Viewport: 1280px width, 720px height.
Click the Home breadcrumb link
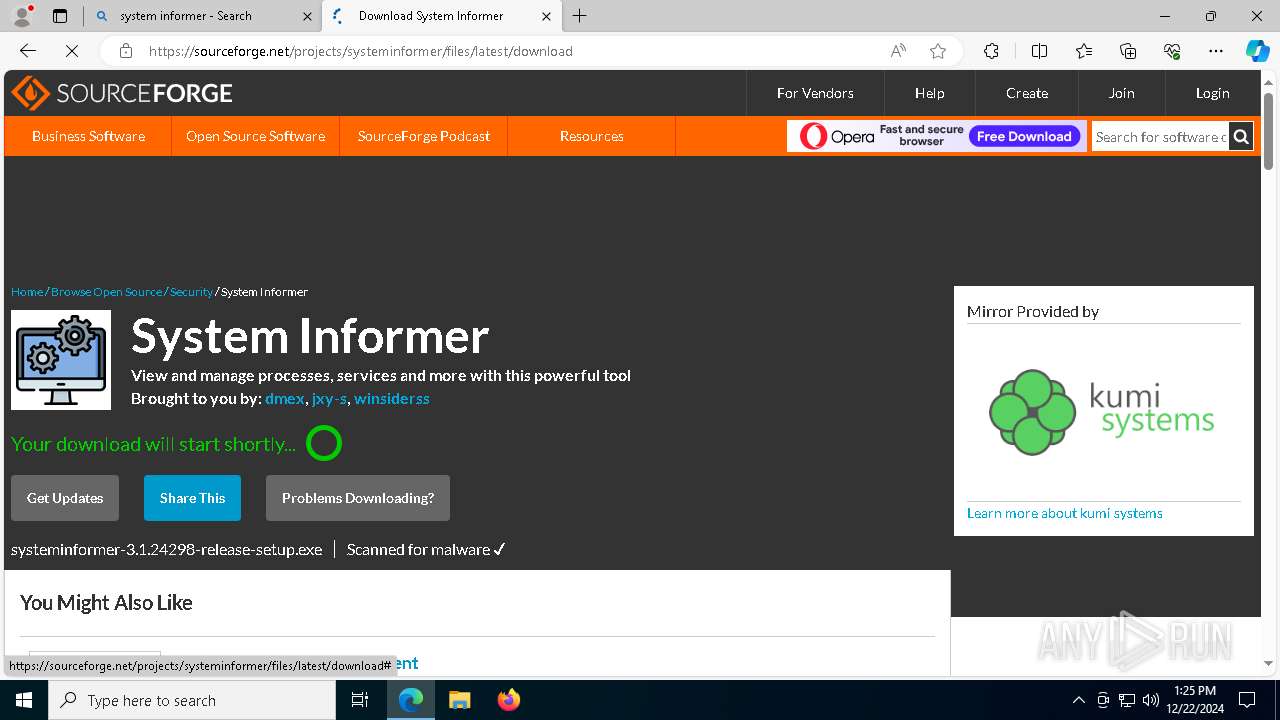pyautogui.click(x=27, y=292)
